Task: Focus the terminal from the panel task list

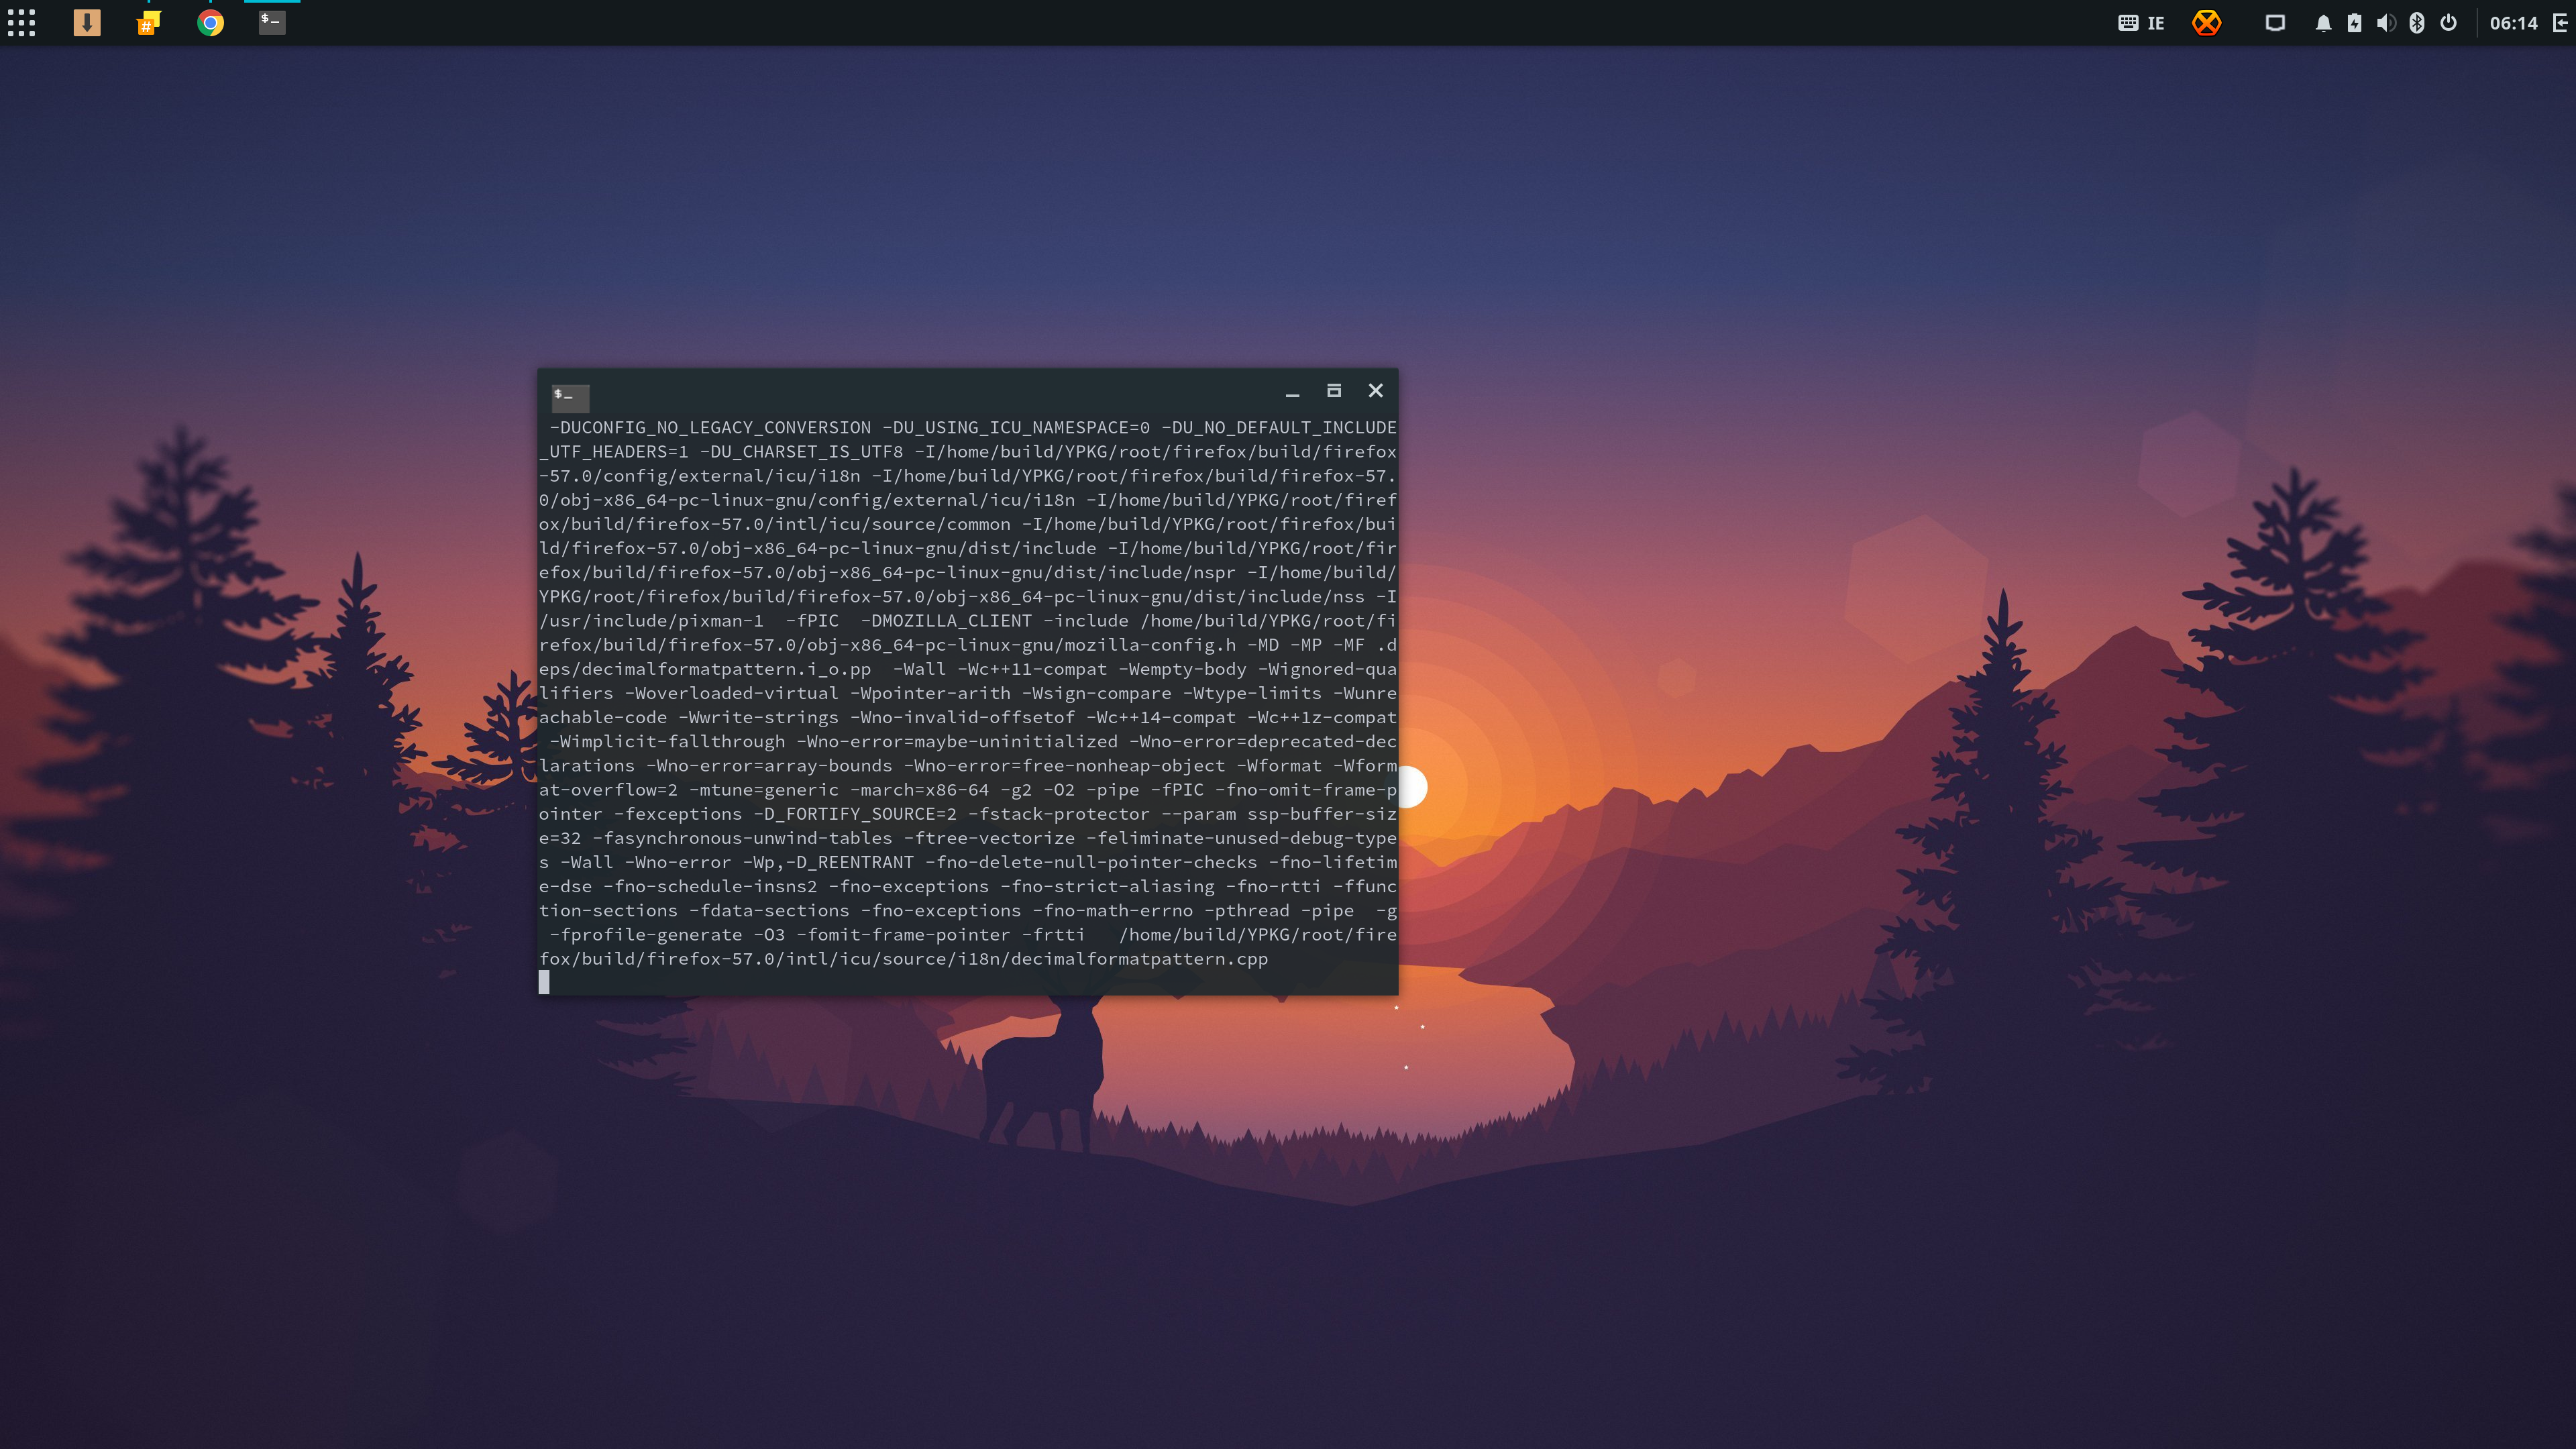Action: 271,22
